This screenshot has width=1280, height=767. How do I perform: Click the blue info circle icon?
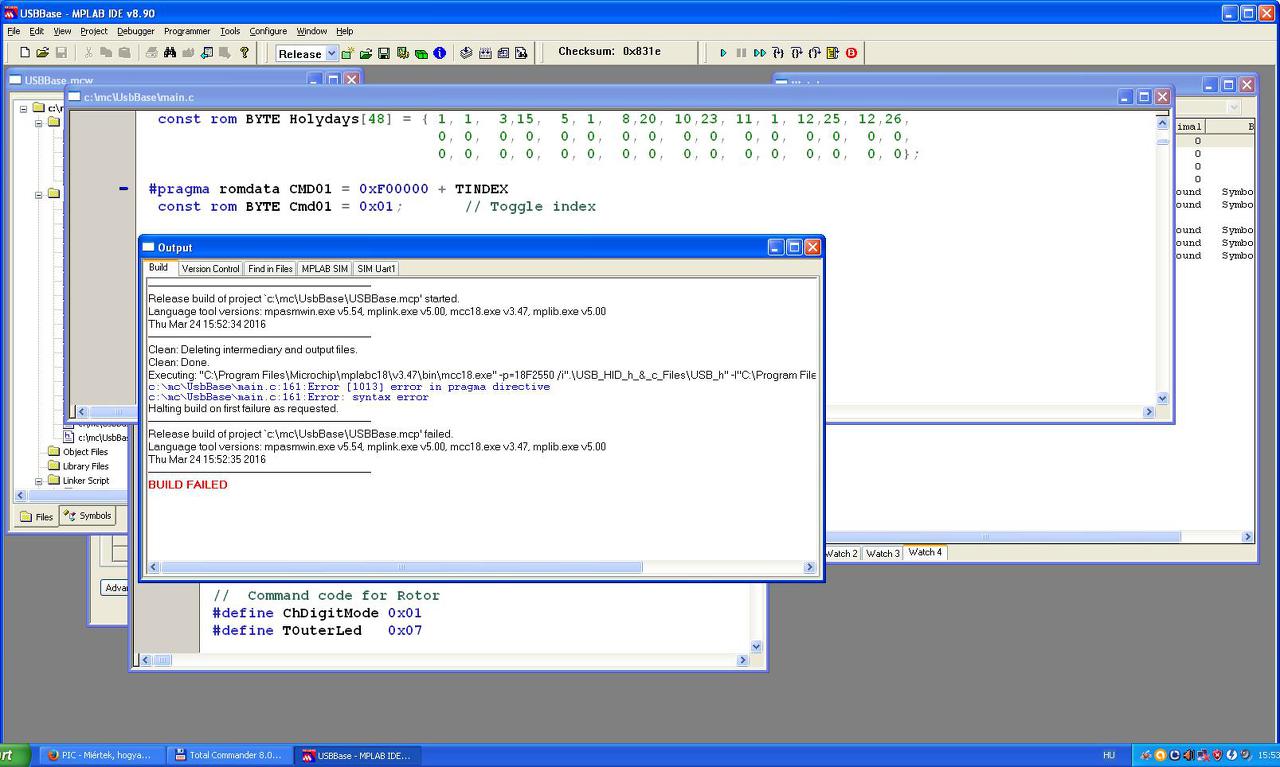click(x=439, y=53)
